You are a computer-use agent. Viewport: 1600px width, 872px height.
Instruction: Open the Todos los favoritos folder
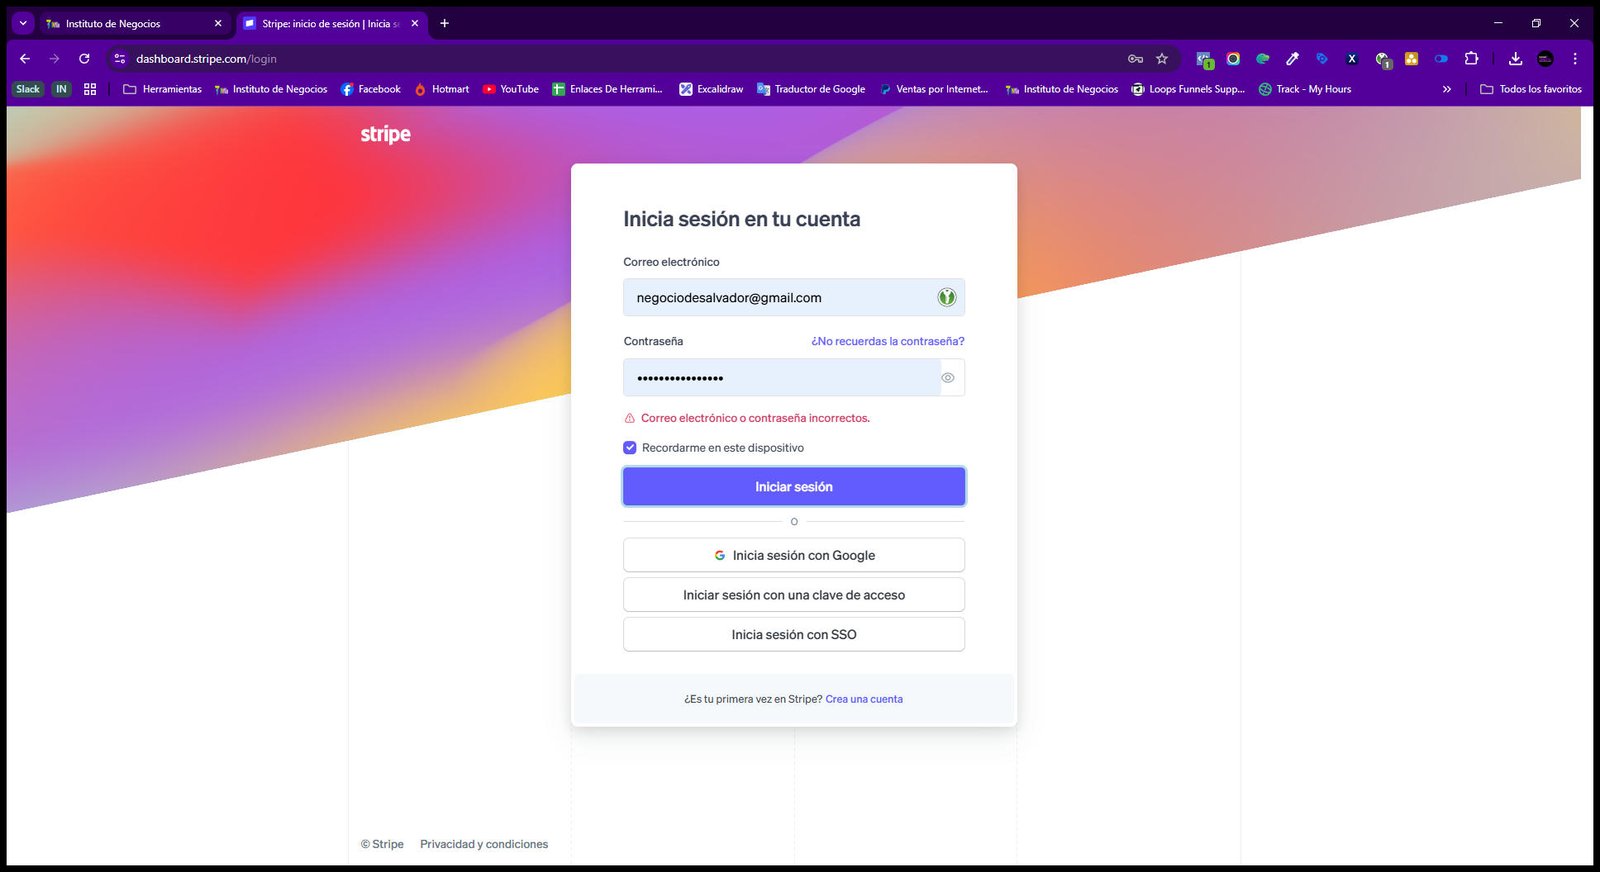(x=1531, y=89)
